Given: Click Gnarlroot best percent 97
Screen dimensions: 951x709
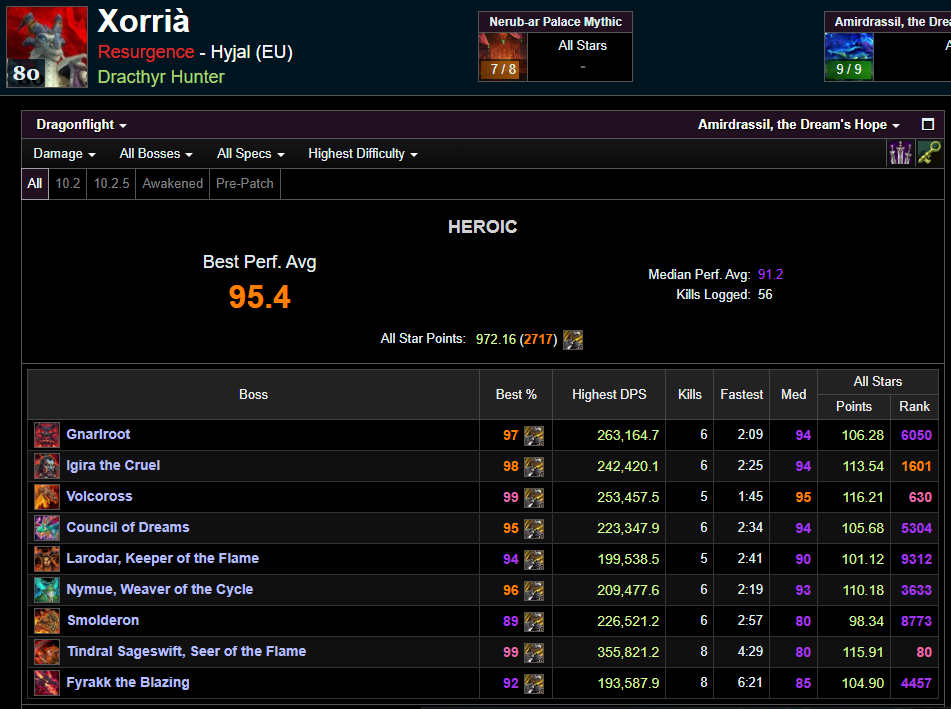Looking at the screenshot, I should (x=511, y=435).
